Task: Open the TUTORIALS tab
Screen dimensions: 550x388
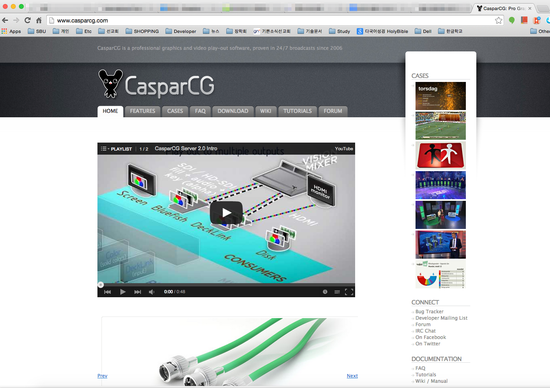Action: [297, 111]
